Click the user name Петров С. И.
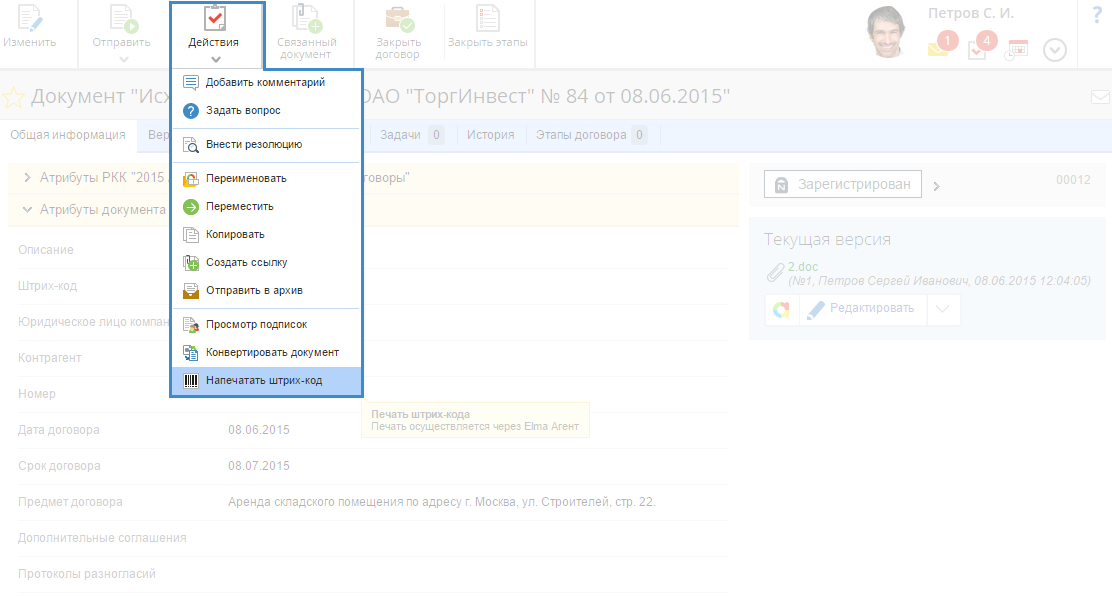The width and height of the screenshot is (1112, 598). (970, 13)
